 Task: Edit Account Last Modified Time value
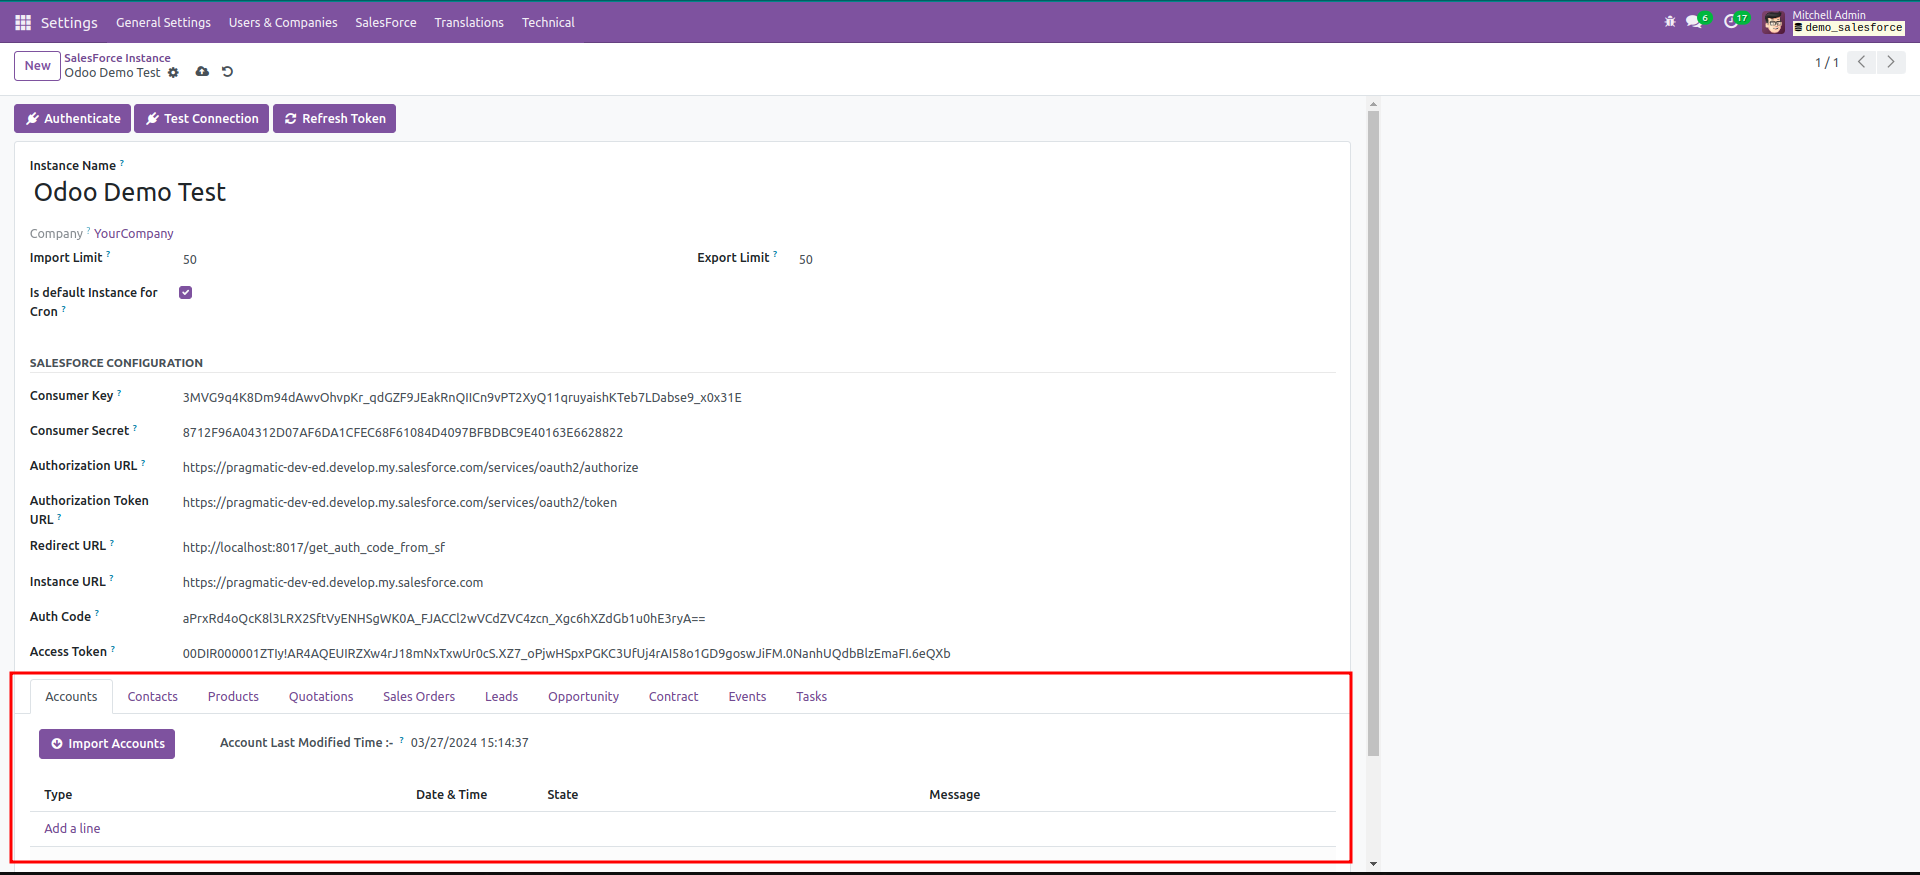click(x=469, y=743)
